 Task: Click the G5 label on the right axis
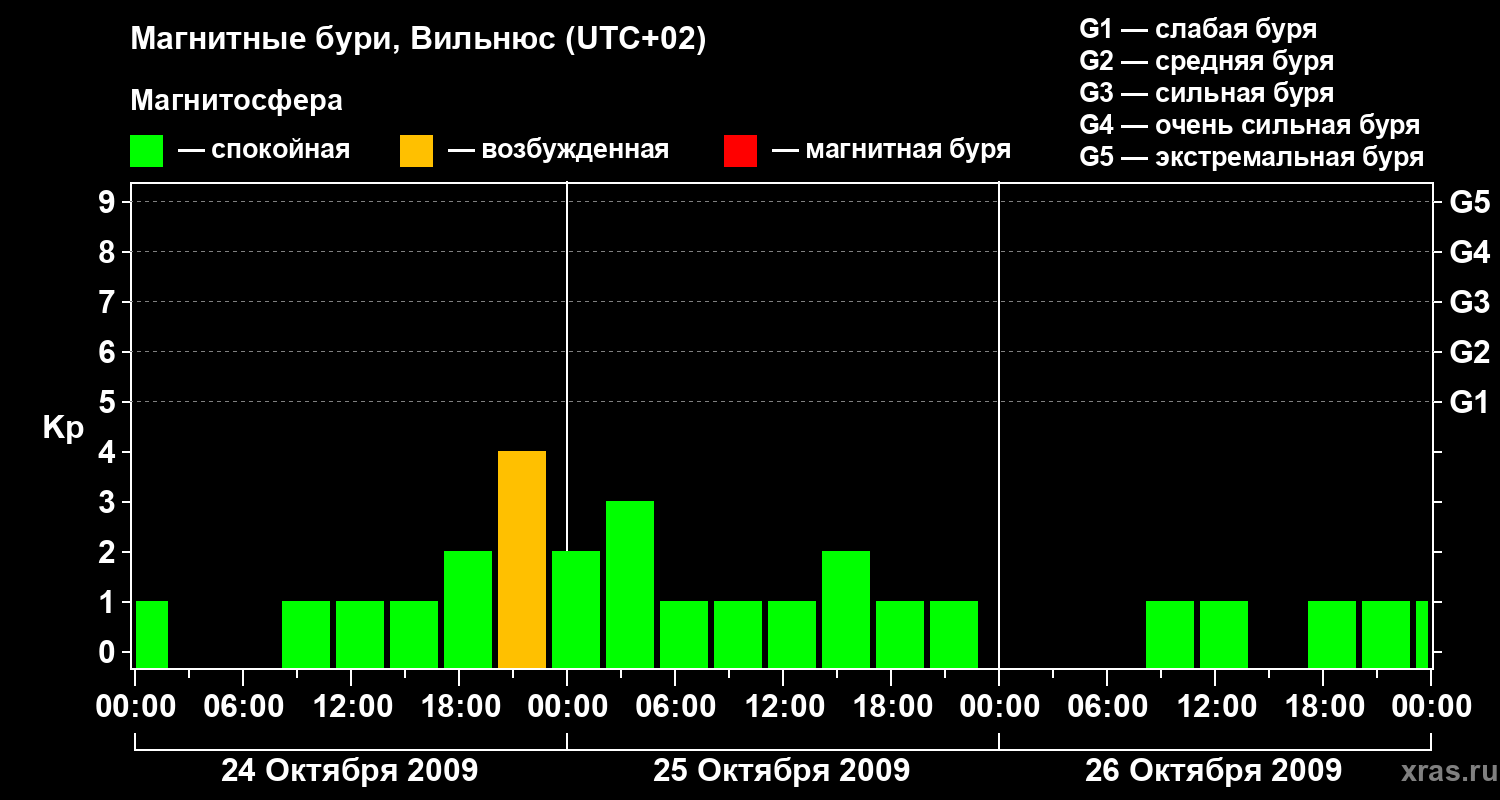(x=1470, y=202)
